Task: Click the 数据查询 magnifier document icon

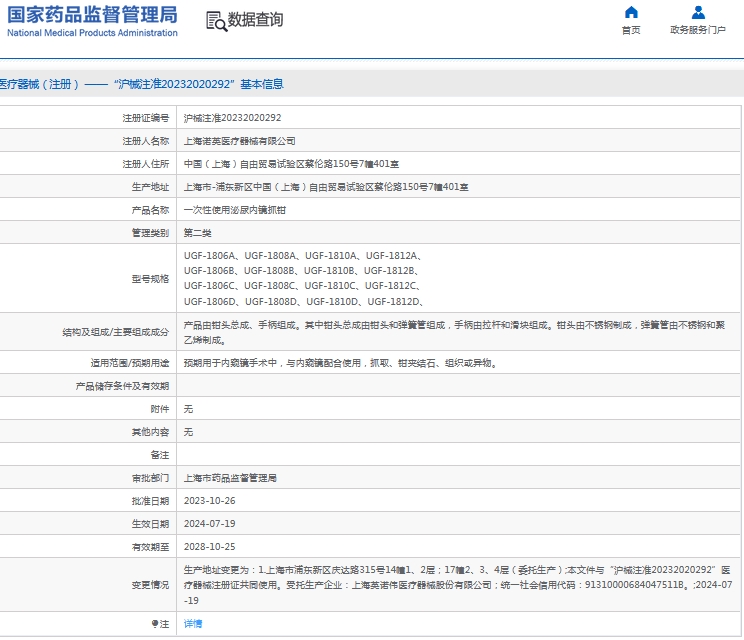Action: tap(216, 21)
